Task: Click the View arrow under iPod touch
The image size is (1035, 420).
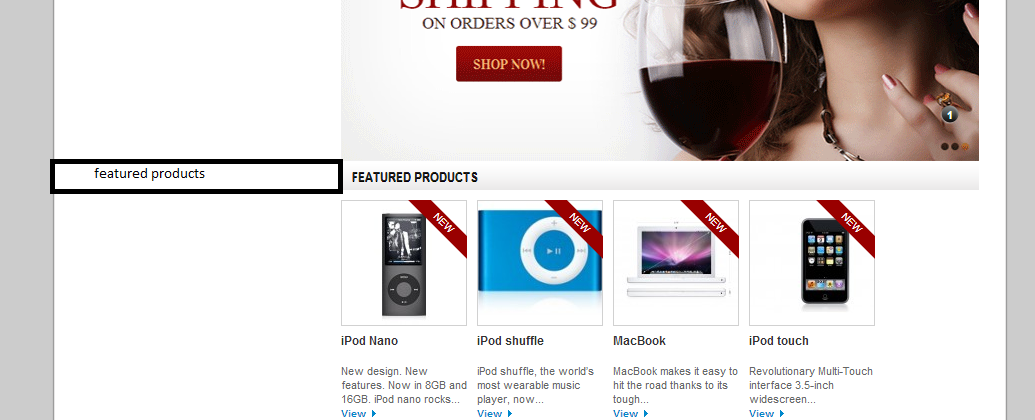Action: 782,413
